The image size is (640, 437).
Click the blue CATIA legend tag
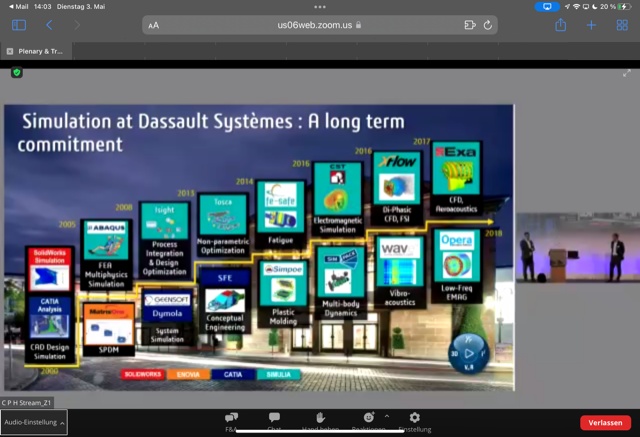pos(233,375)
